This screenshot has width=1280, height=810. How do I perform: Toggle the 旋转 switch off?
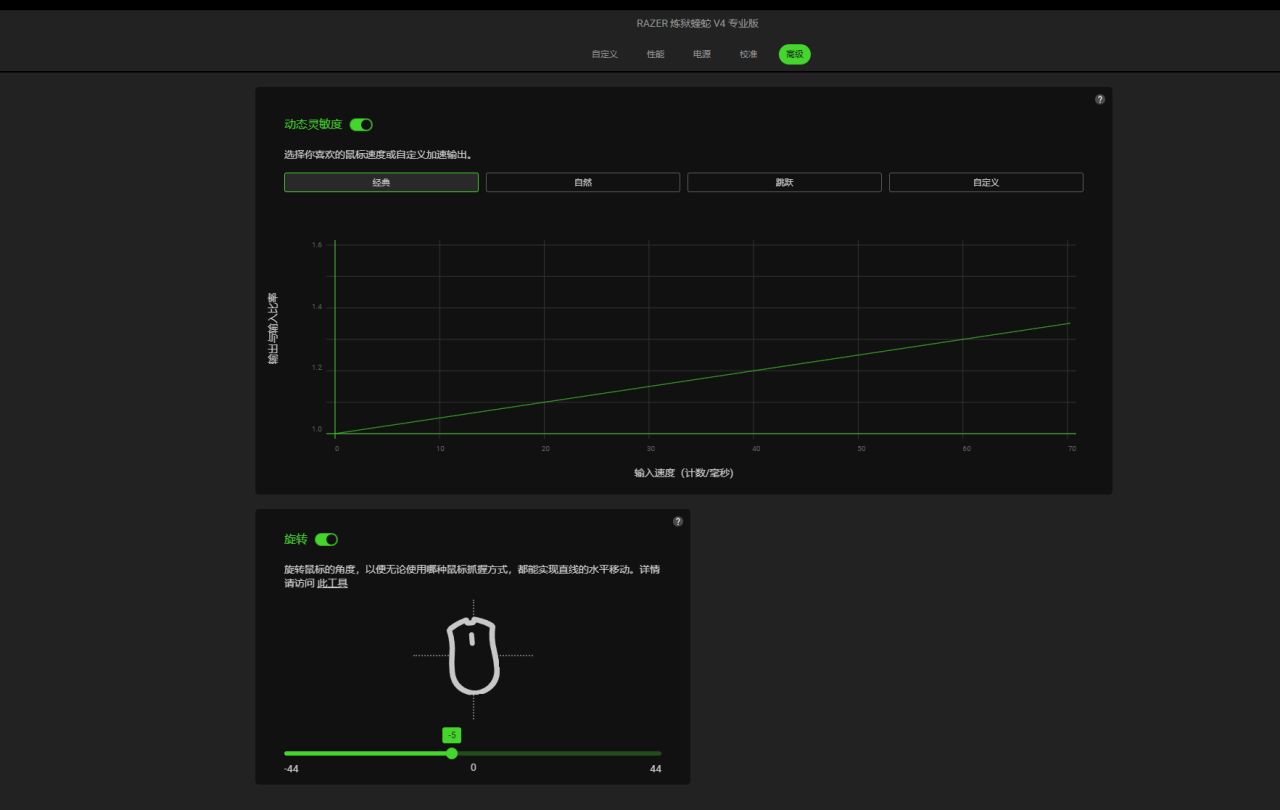[x=326, y=539]
